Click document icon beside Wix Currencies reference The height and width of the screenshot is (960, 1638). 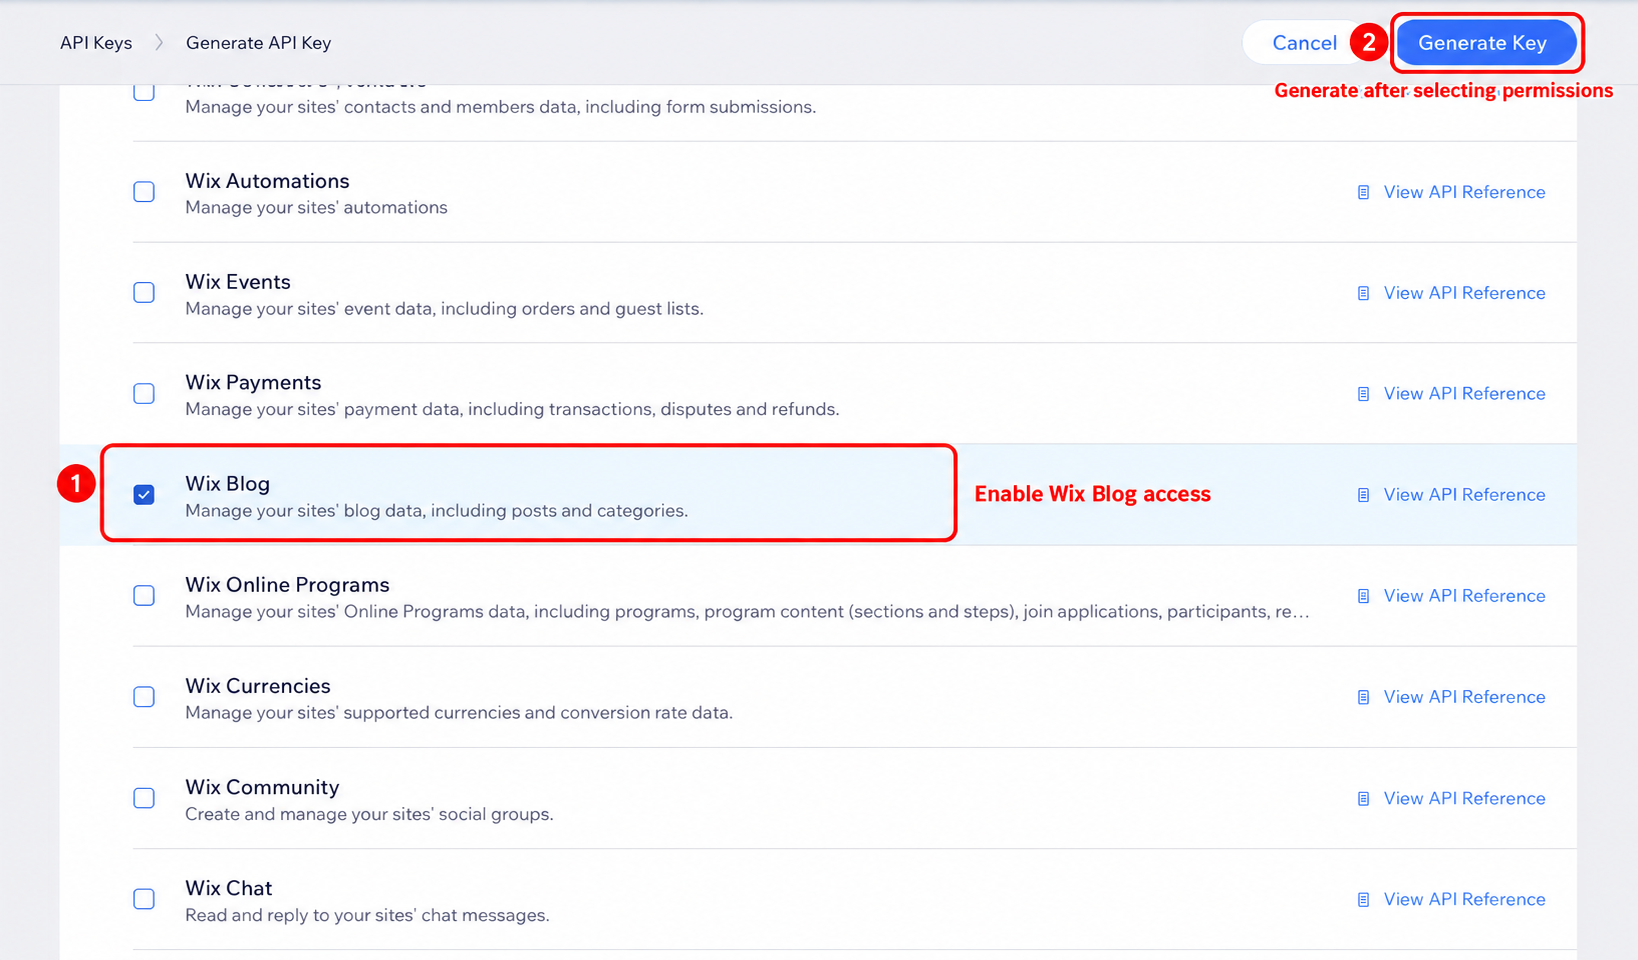click(x=1363, y=697)
